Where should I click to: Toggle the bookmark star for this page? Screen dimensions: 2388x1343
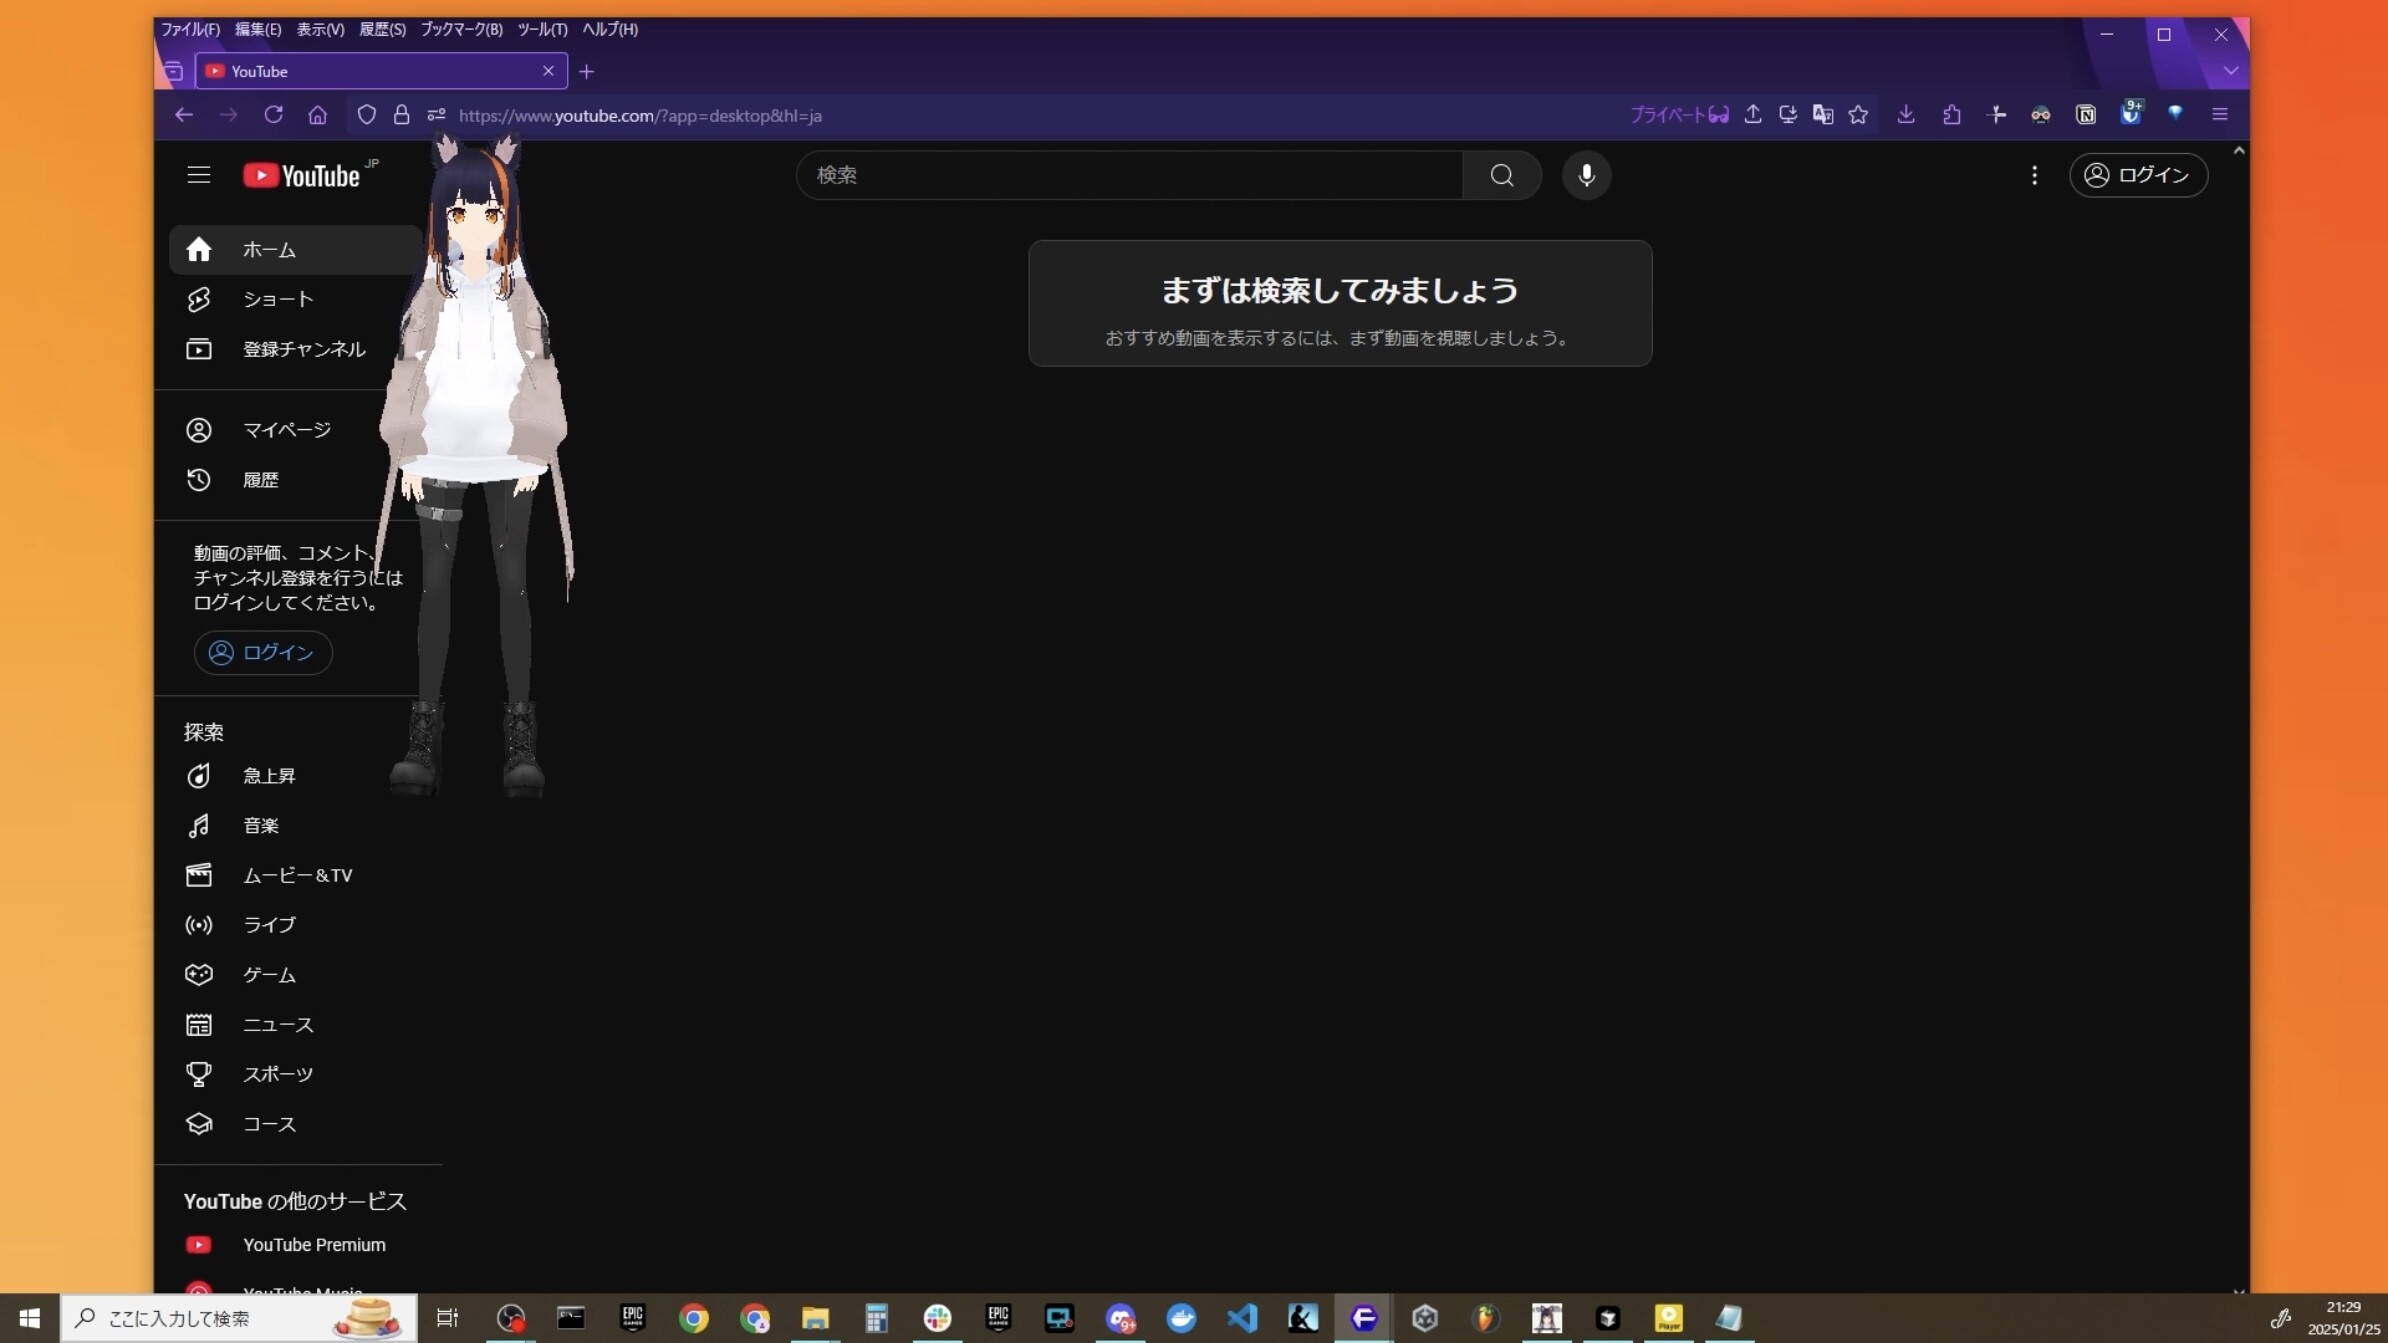1858,114
